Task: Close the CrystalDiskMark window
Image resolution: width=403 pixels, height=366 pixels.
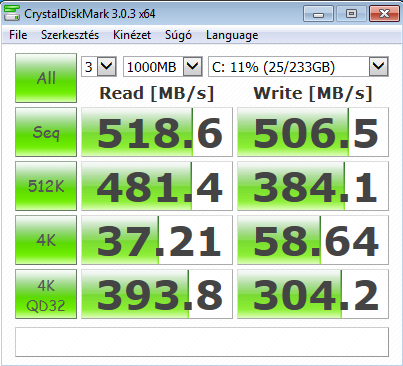Action: click(384, 14)
